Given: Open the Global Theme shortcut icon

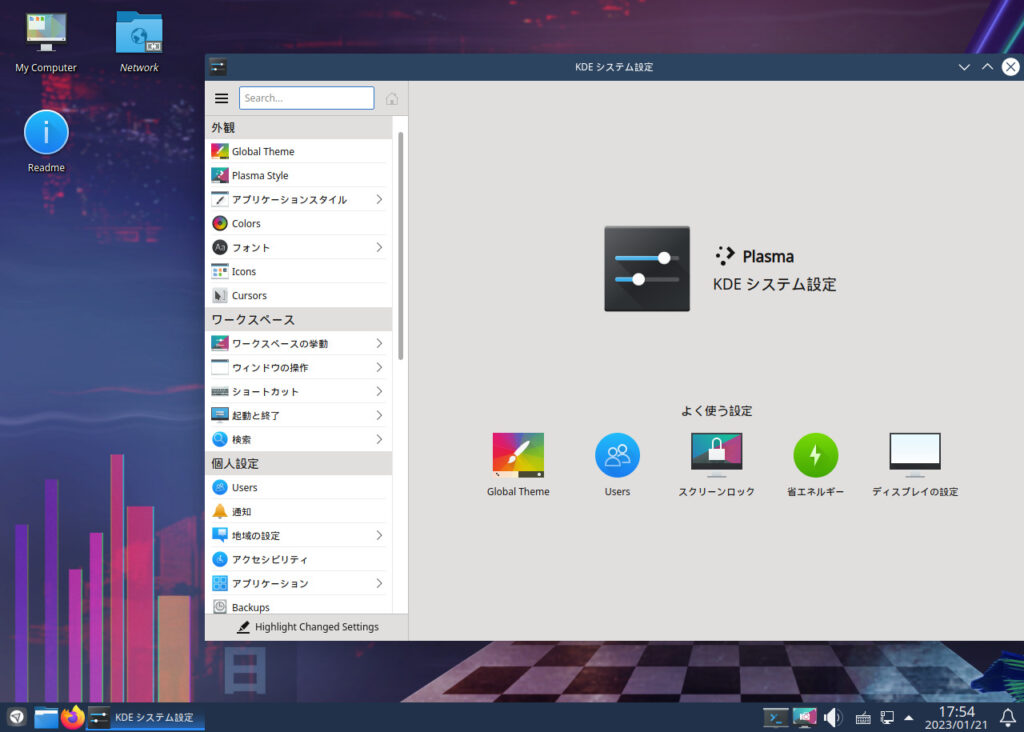Looking at the screenshot, I should tap(518, 456).
